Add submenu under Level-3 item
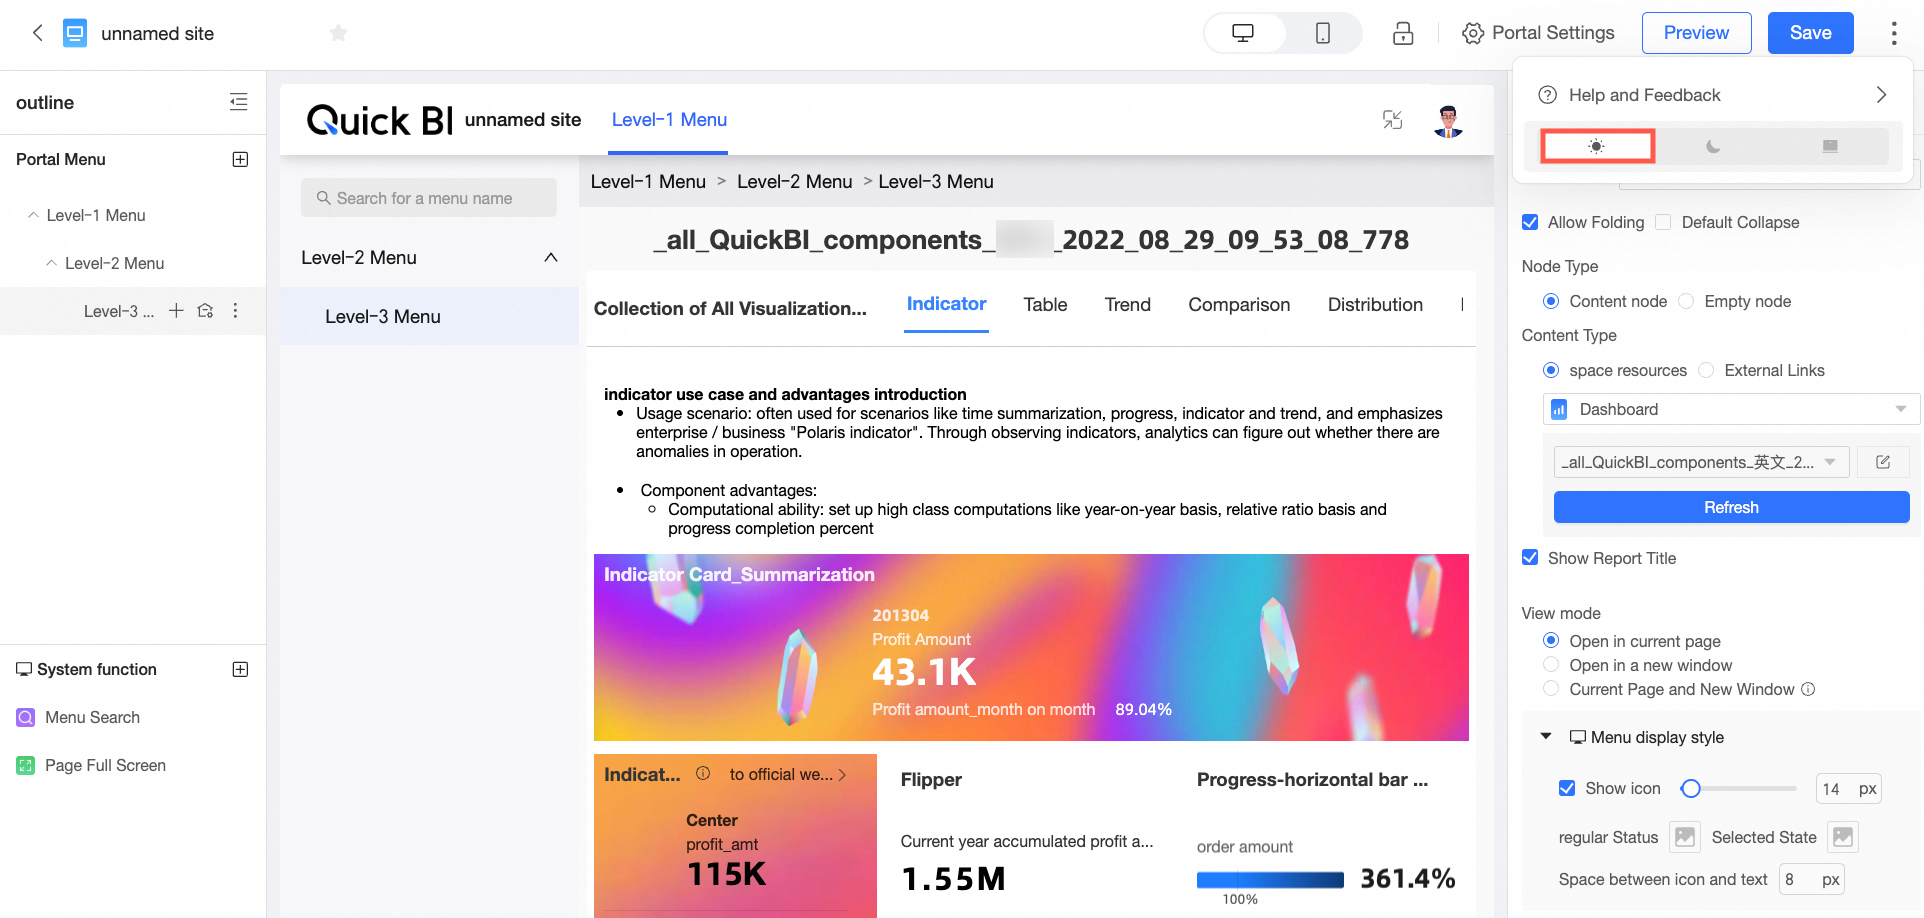Viewport: 1924px width, 918px height. tap(176, 310)
